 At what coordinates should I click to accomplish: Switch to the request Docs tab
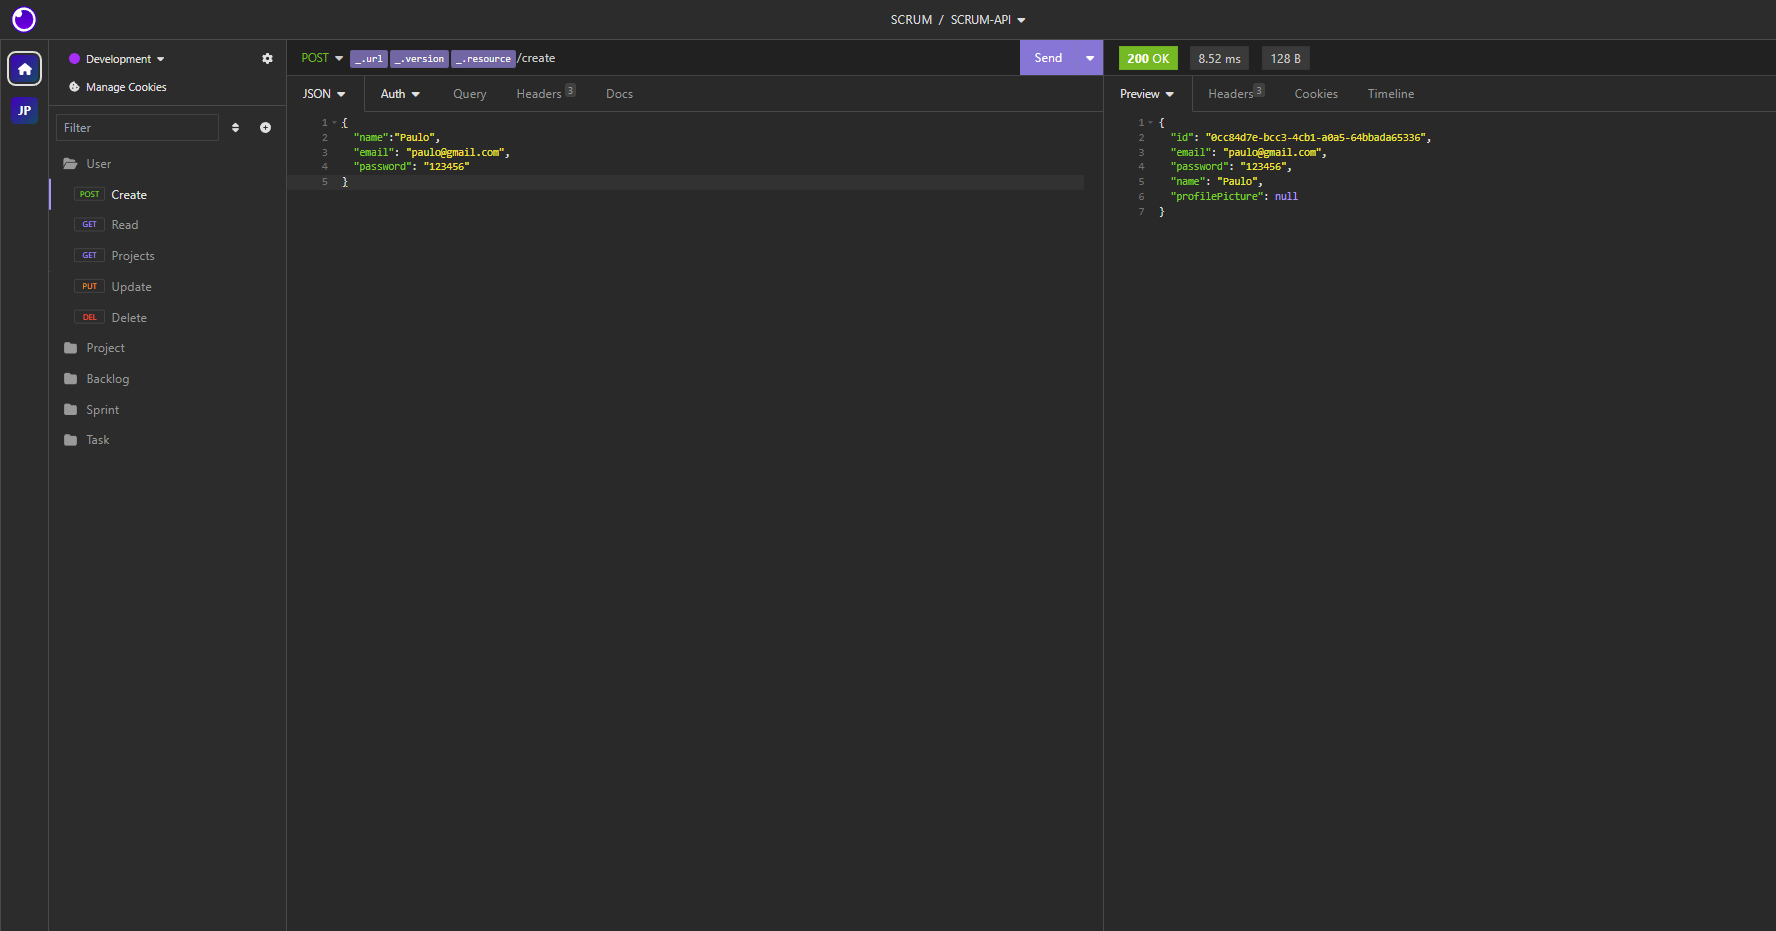(619, 94)
